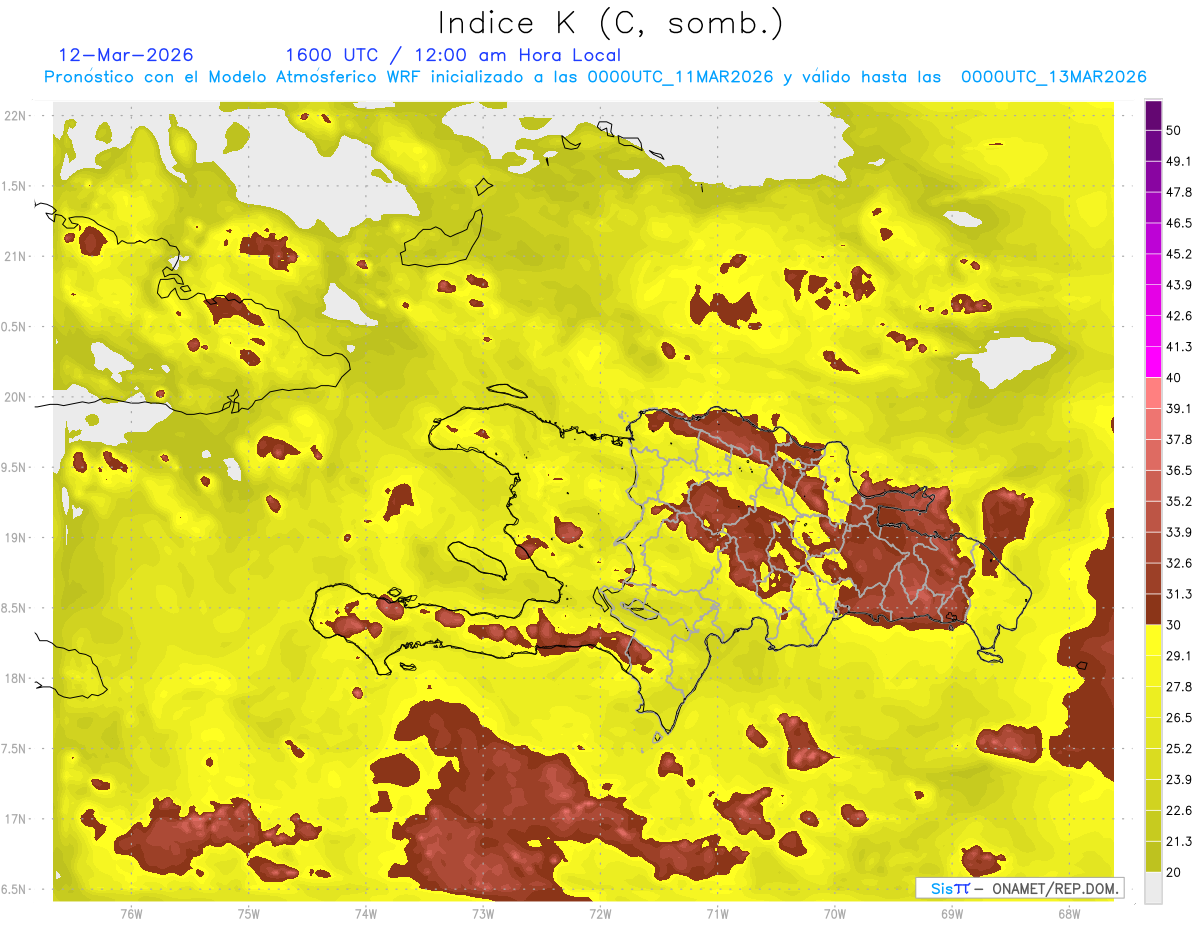1200x927 pixels.
Task: Click the 22.6 color scale label
Action: click(x=1179, y=810)
